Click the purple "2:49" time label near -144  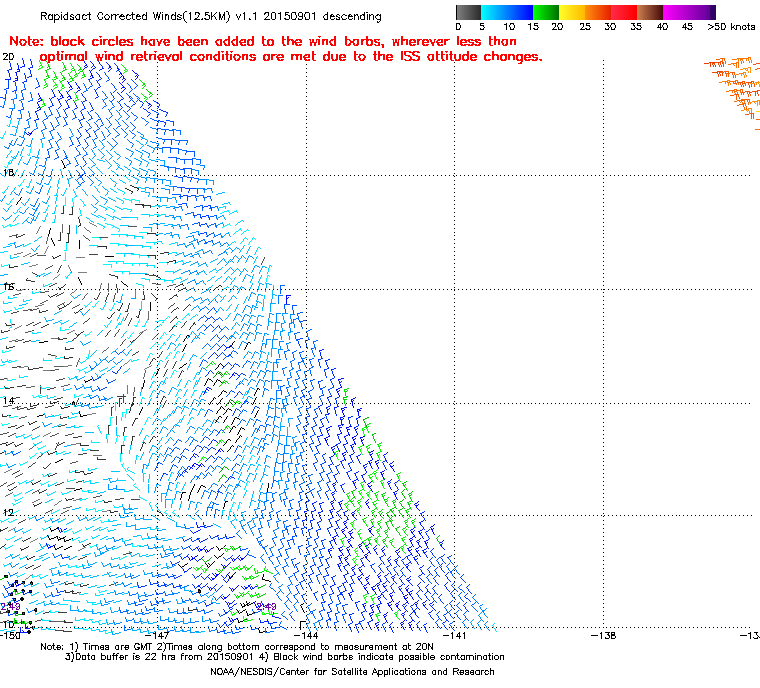coord(266,607)
